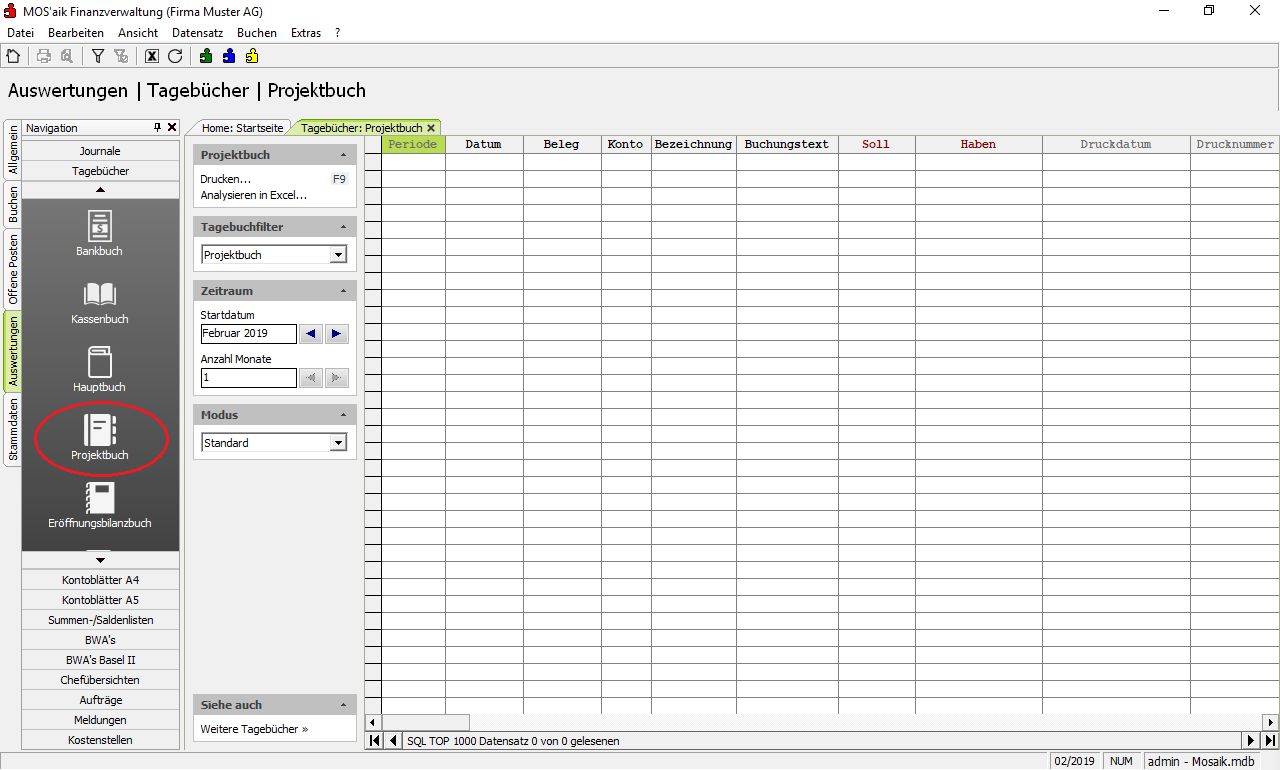The height and width of the screenshot is (770, 1280).
Task: Collapse the Zeitraum section
Action: pos(343,291)
